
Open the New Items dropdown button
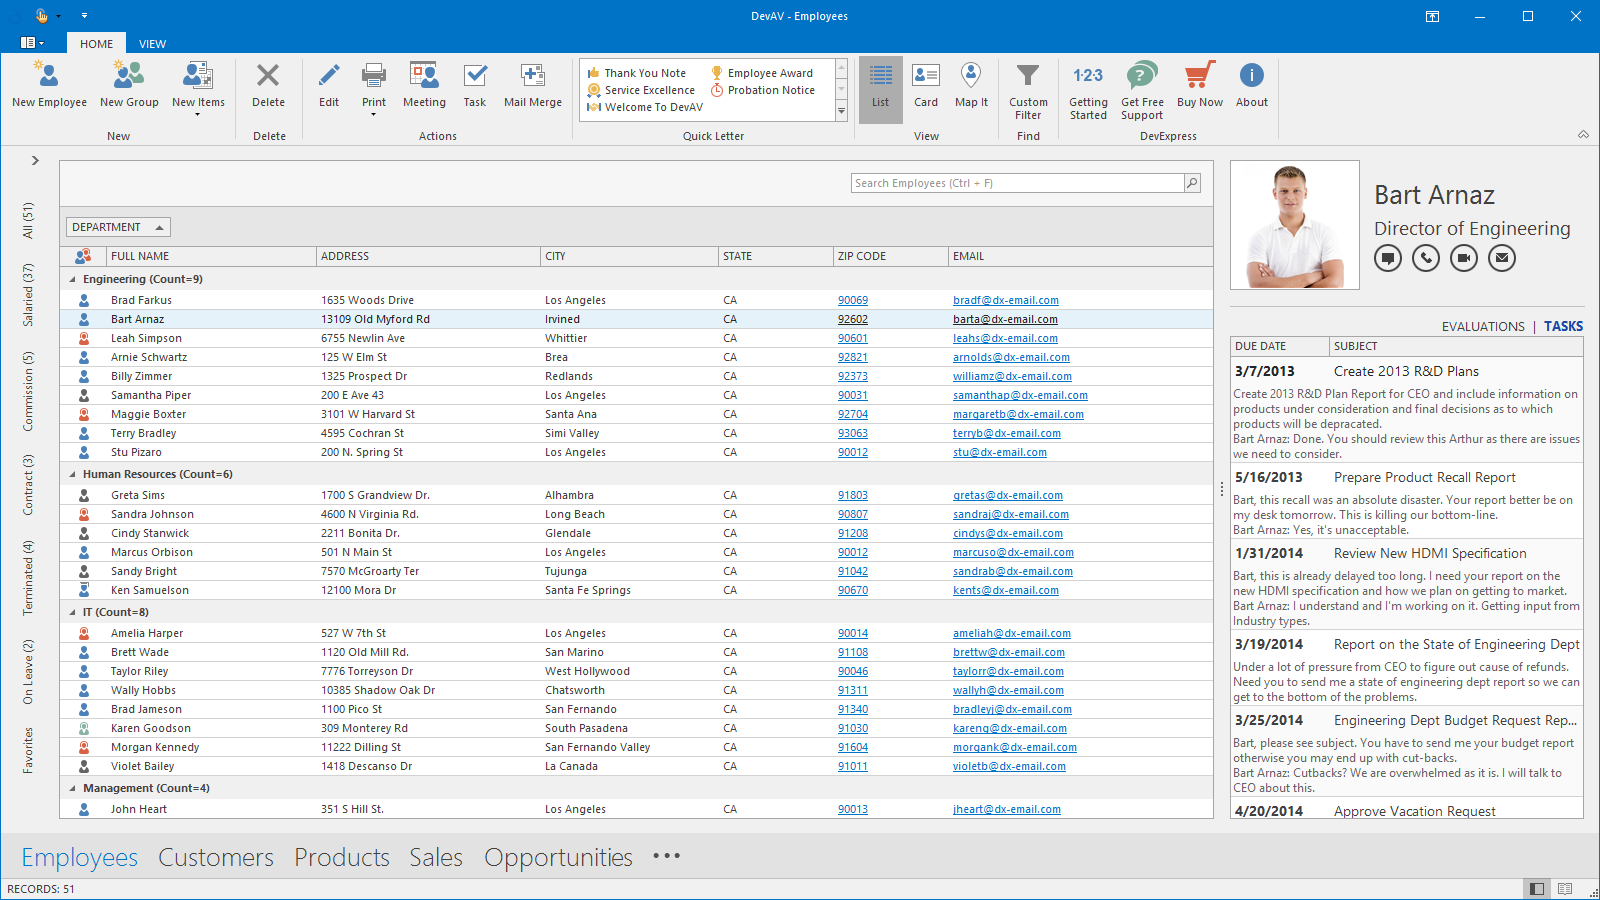tap(198, 88)
